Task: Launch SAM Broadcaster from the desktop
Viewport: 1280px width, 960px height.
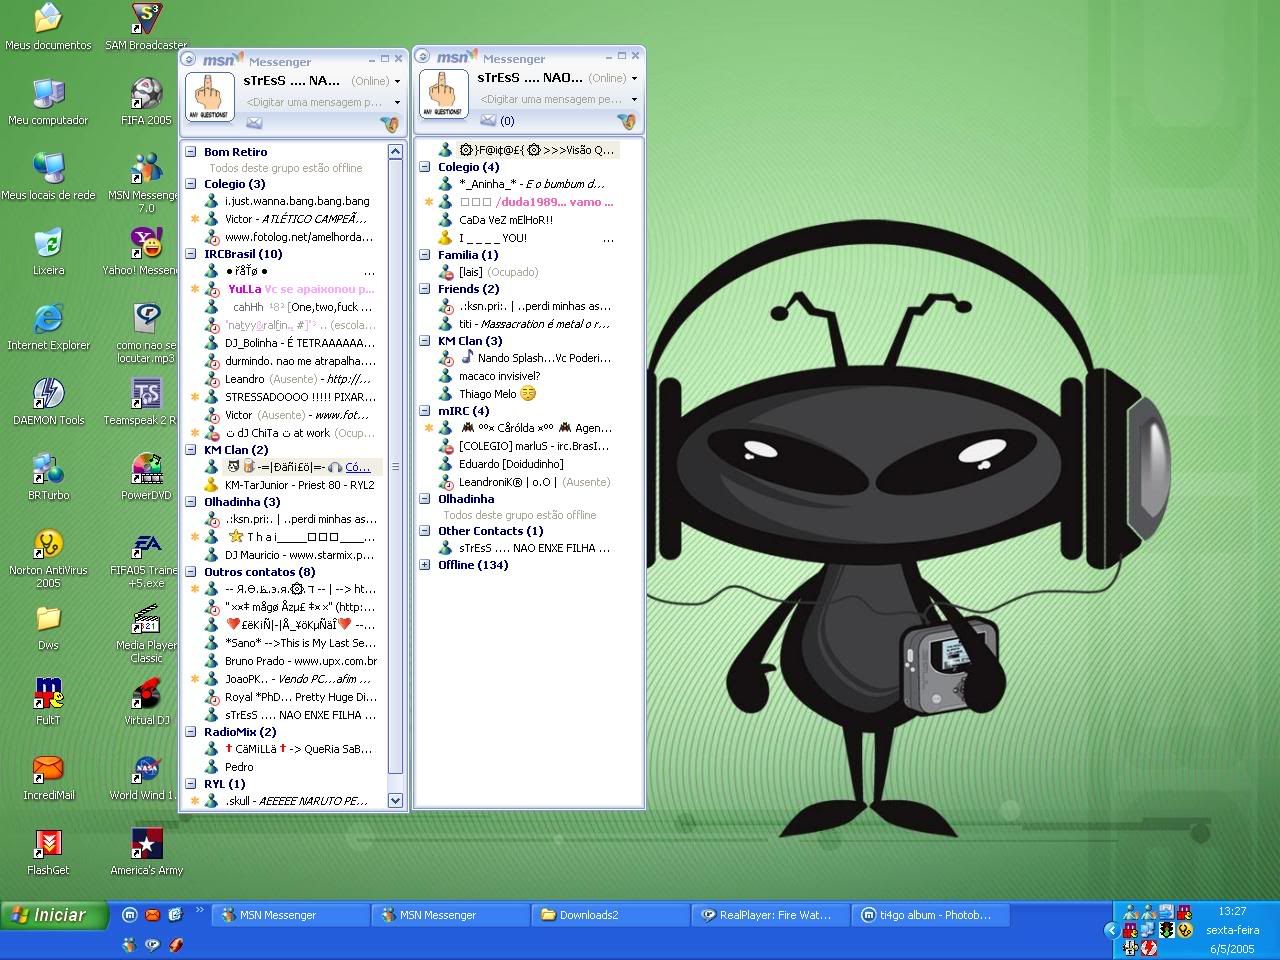Action: pos(146,27)
